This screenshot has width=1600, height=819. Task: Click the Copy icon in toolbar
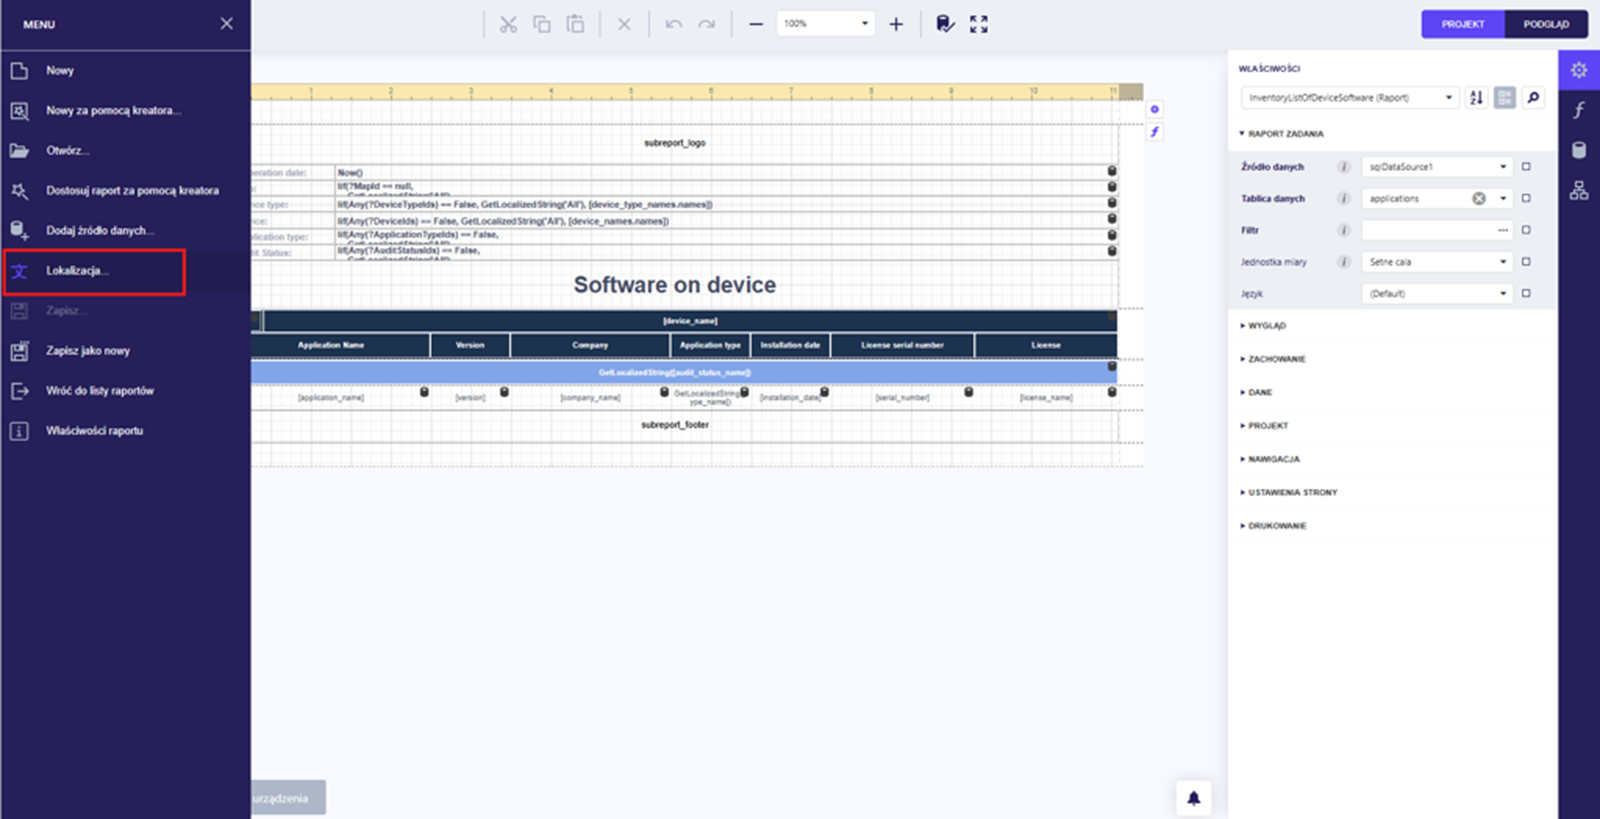(x=542, y=24)
